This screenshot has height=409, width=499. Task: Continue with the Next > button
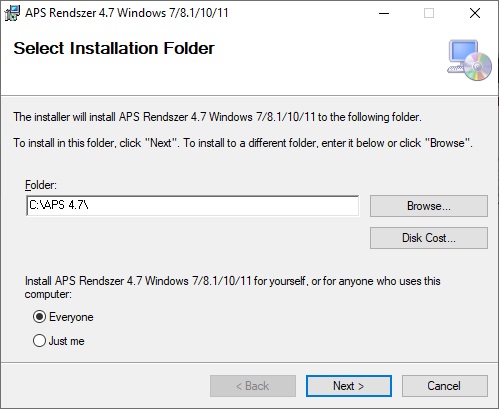tap(349, 386)
